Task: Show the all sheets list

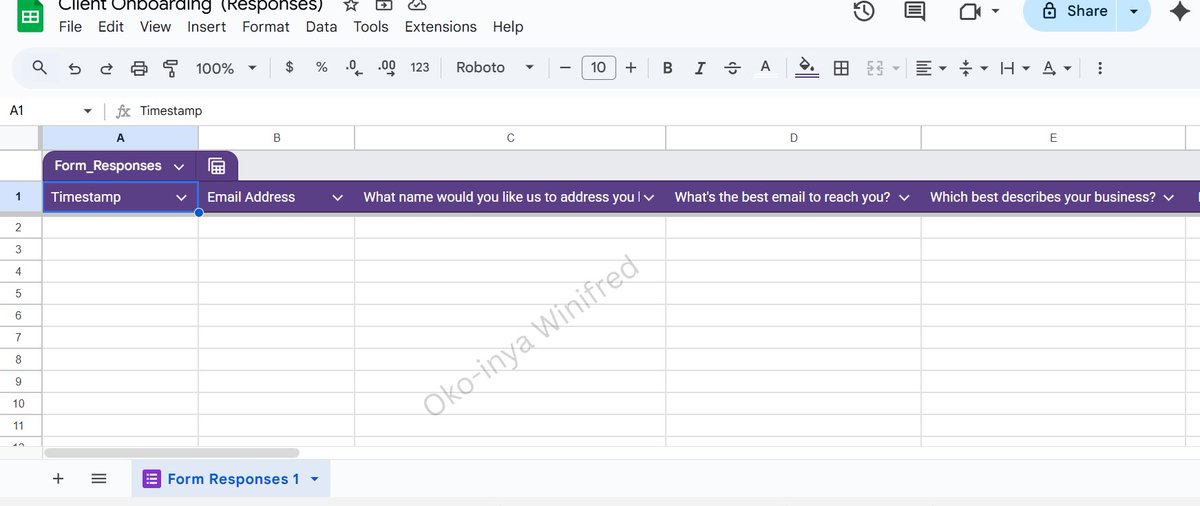Action: click(99, 479)
